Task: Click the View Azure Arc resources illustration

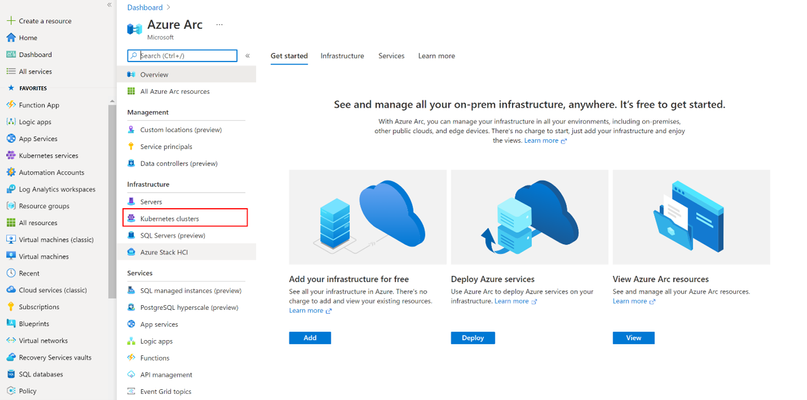Action: point(691,217)
